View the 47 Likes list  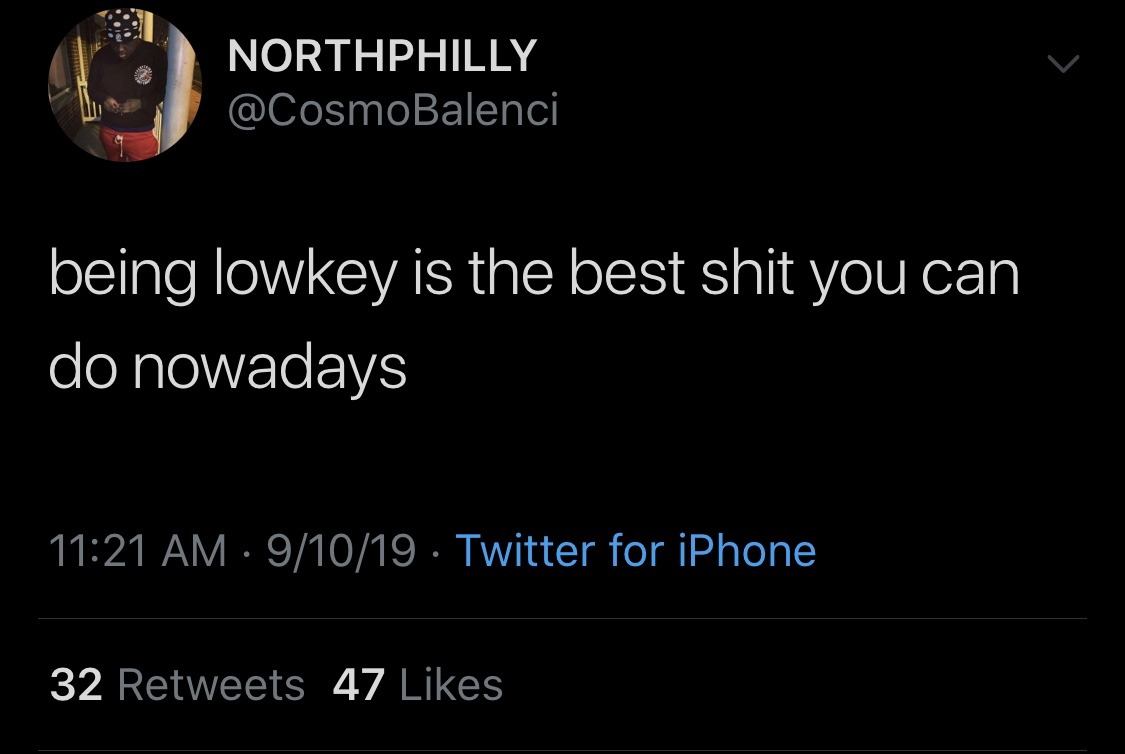(x=418, y=684)
